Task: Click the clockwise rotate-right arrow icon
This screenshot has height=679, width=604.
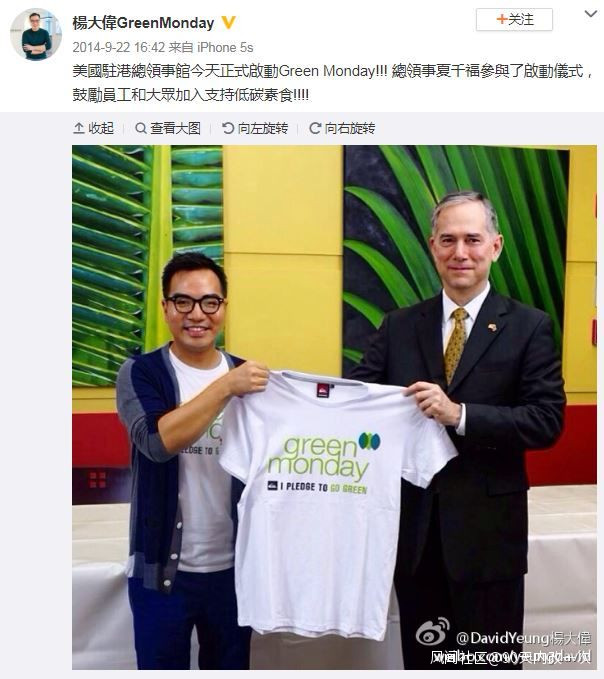Action: (x=315, y=128)
